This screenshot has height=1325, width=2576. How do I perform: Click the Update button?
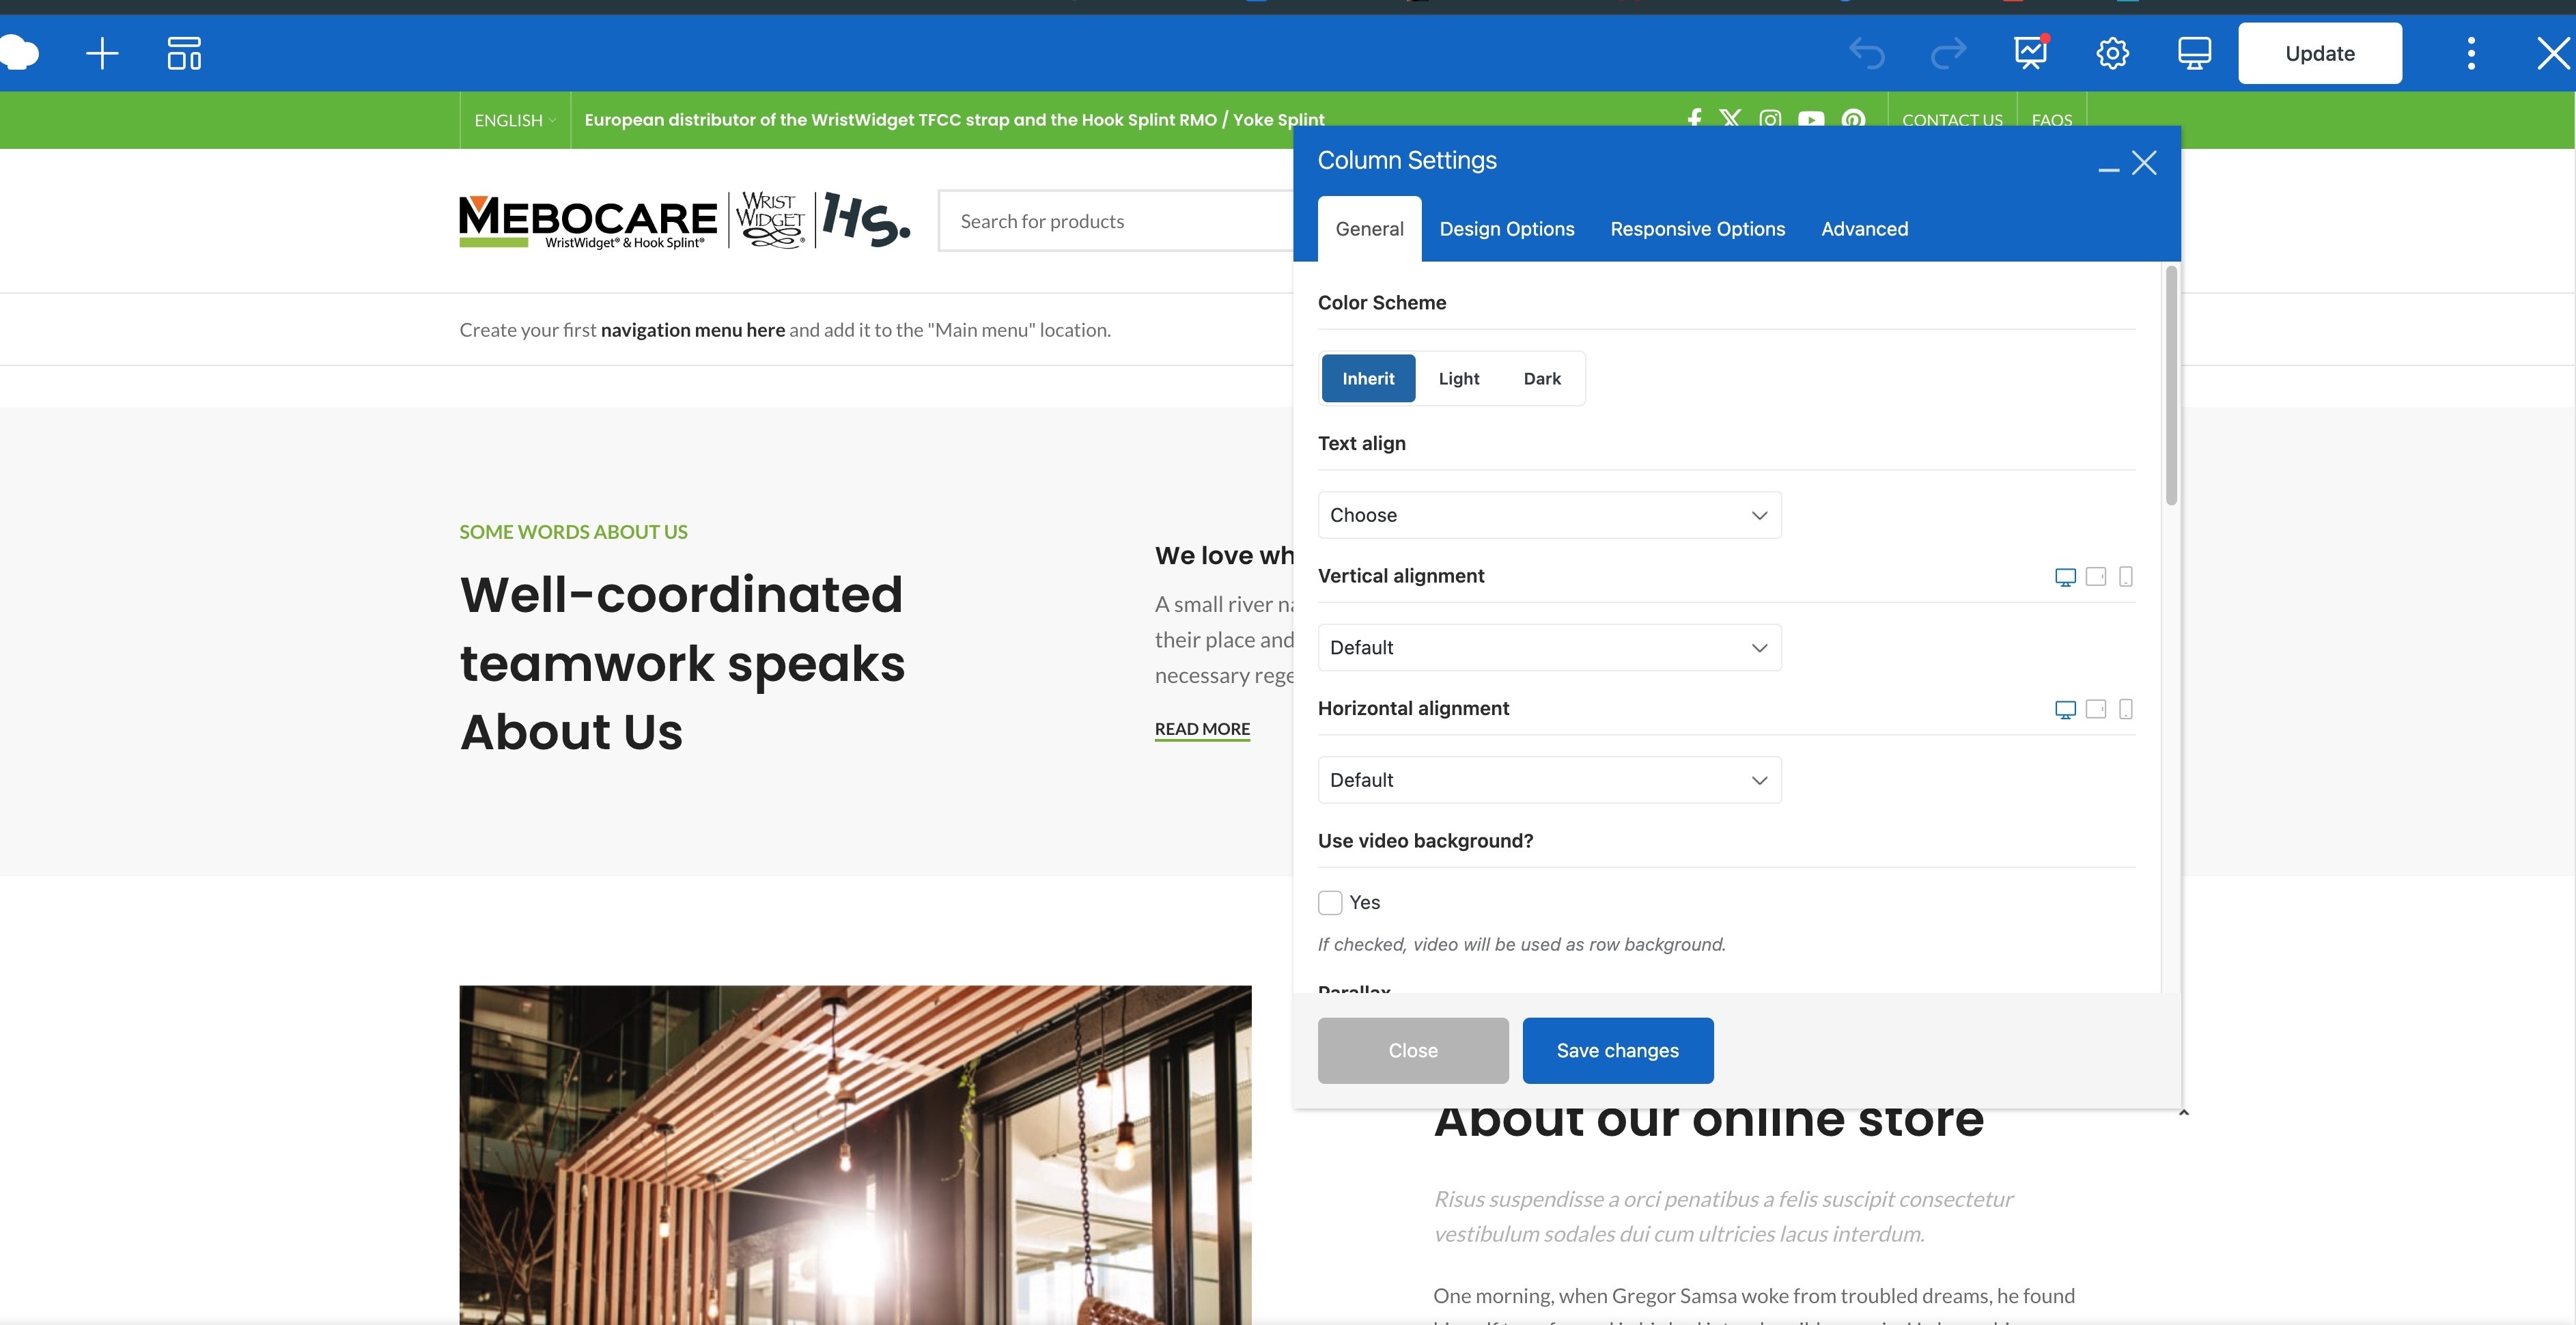pos(2319,53)
